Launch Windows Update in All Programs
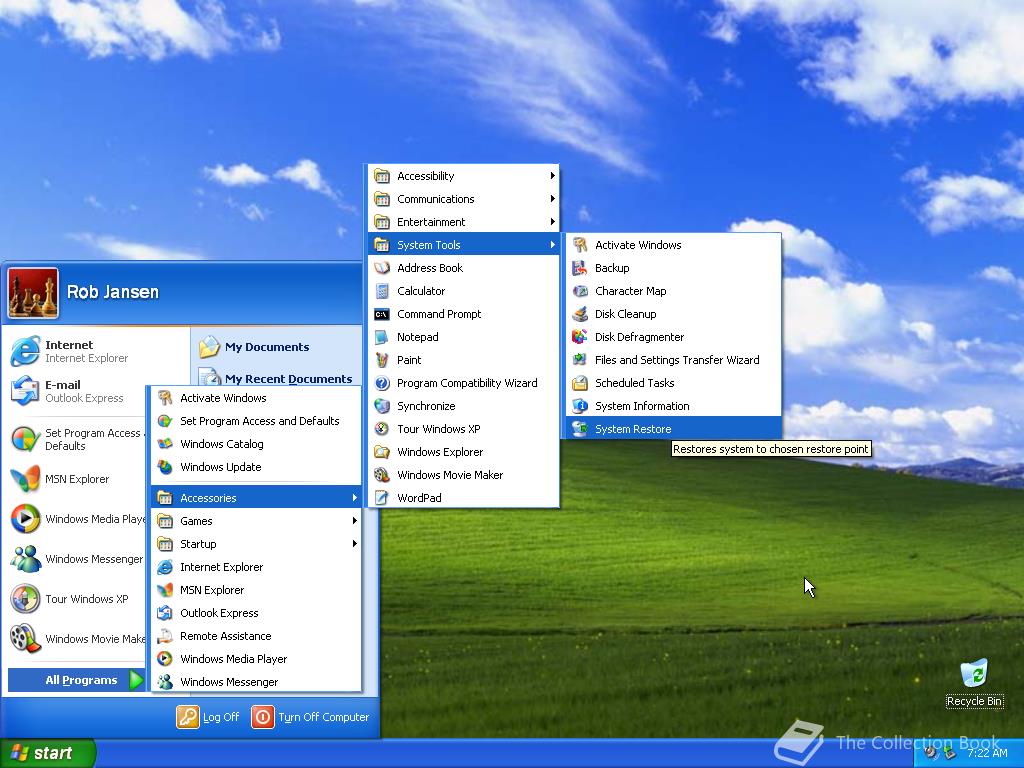1024x768 pixels. [256, 467]
